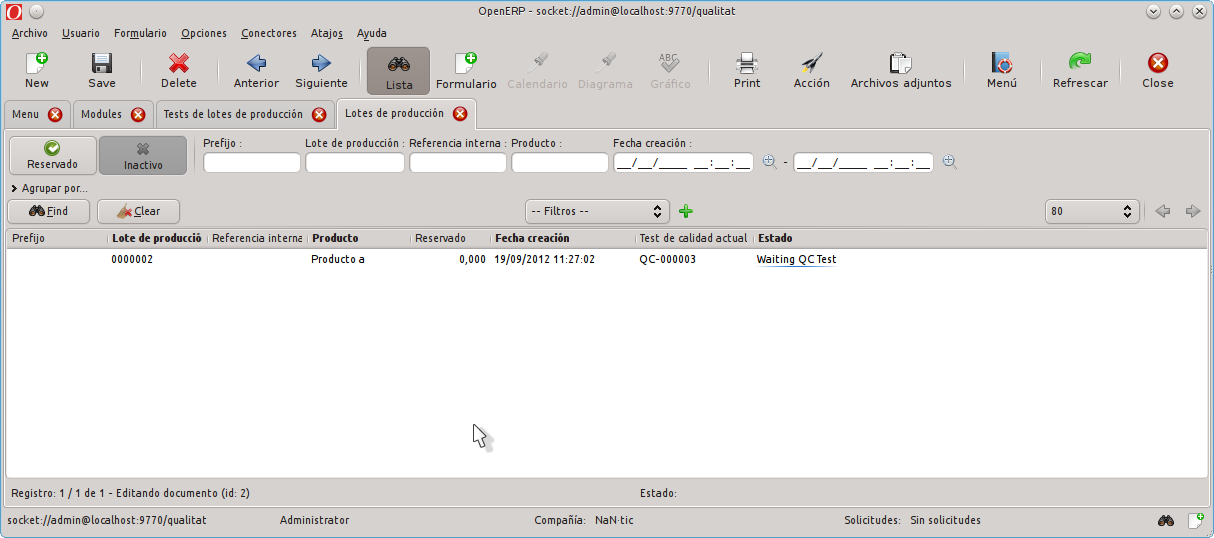Switch to Formulario view
The width and height of the screenshot is (1214, 538).
466,71
